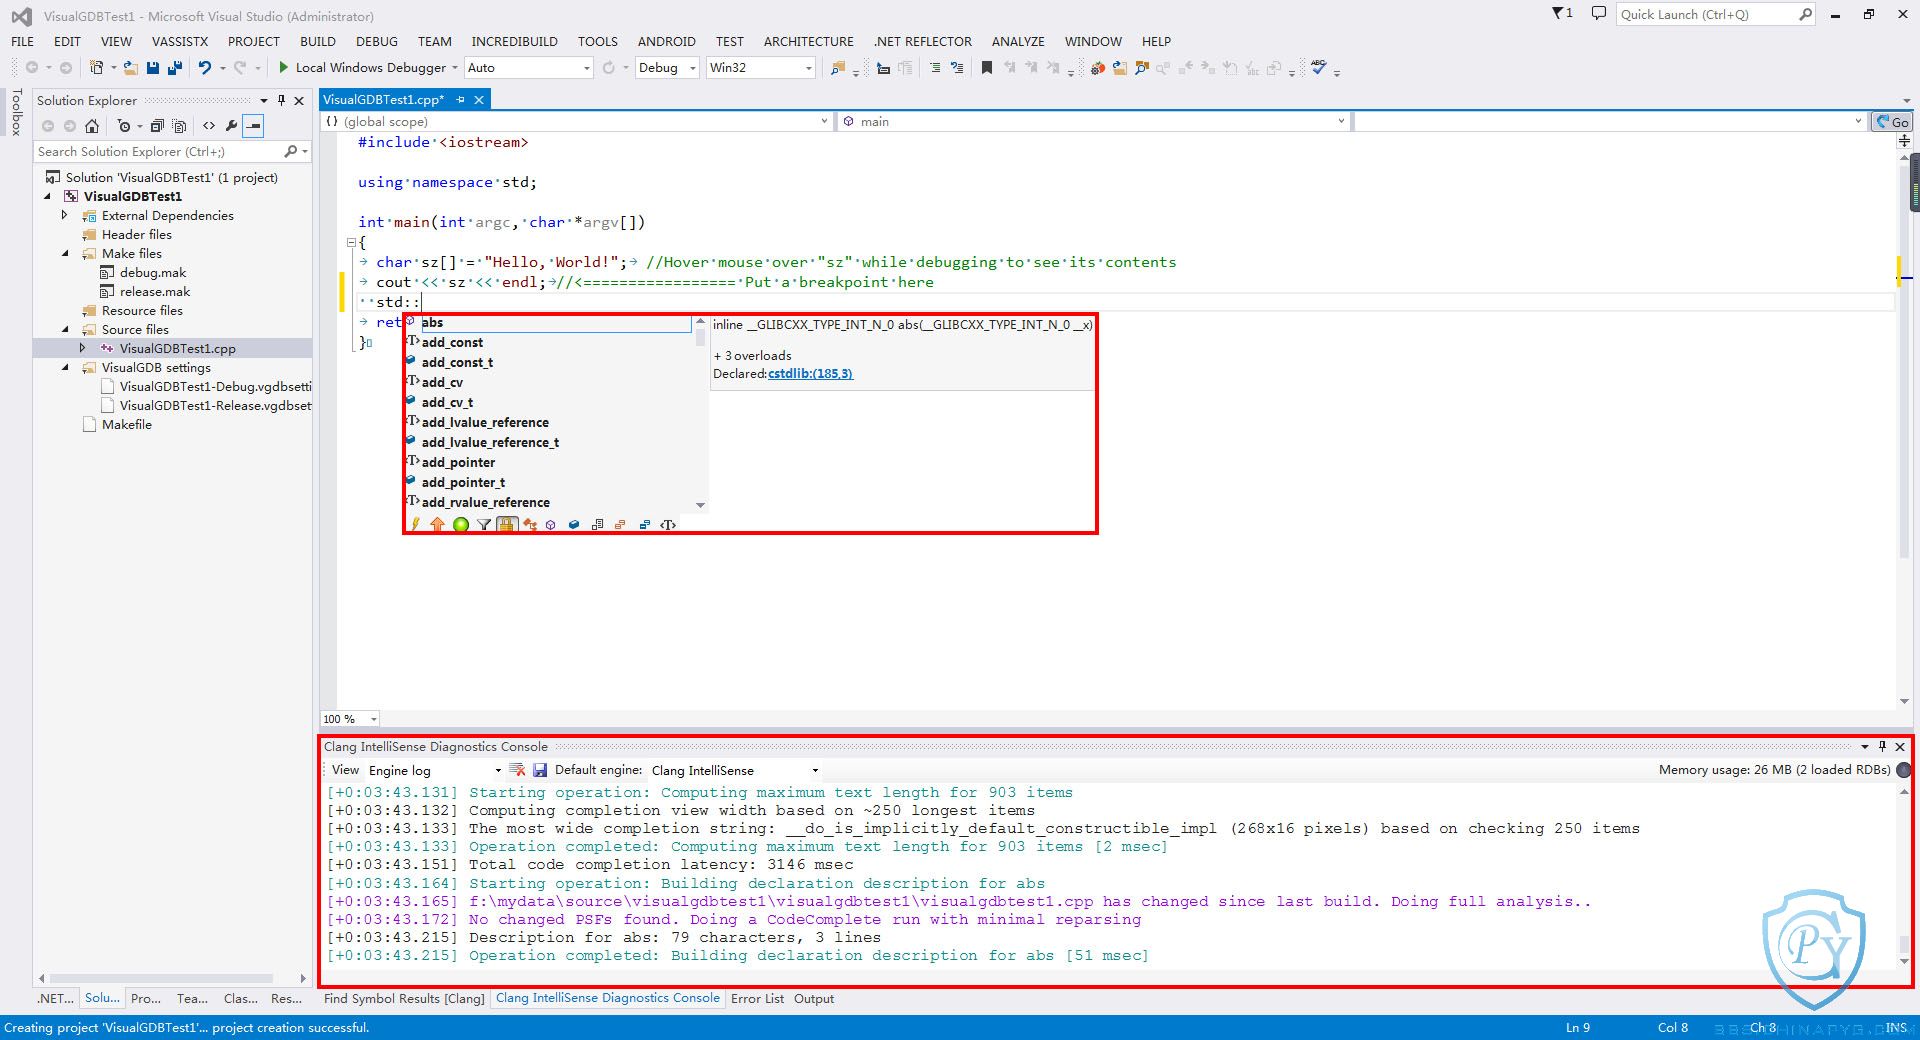Toggle the document list completion filter icon
This screenshot has height=1040, width=1920.
tap(597, 524)
